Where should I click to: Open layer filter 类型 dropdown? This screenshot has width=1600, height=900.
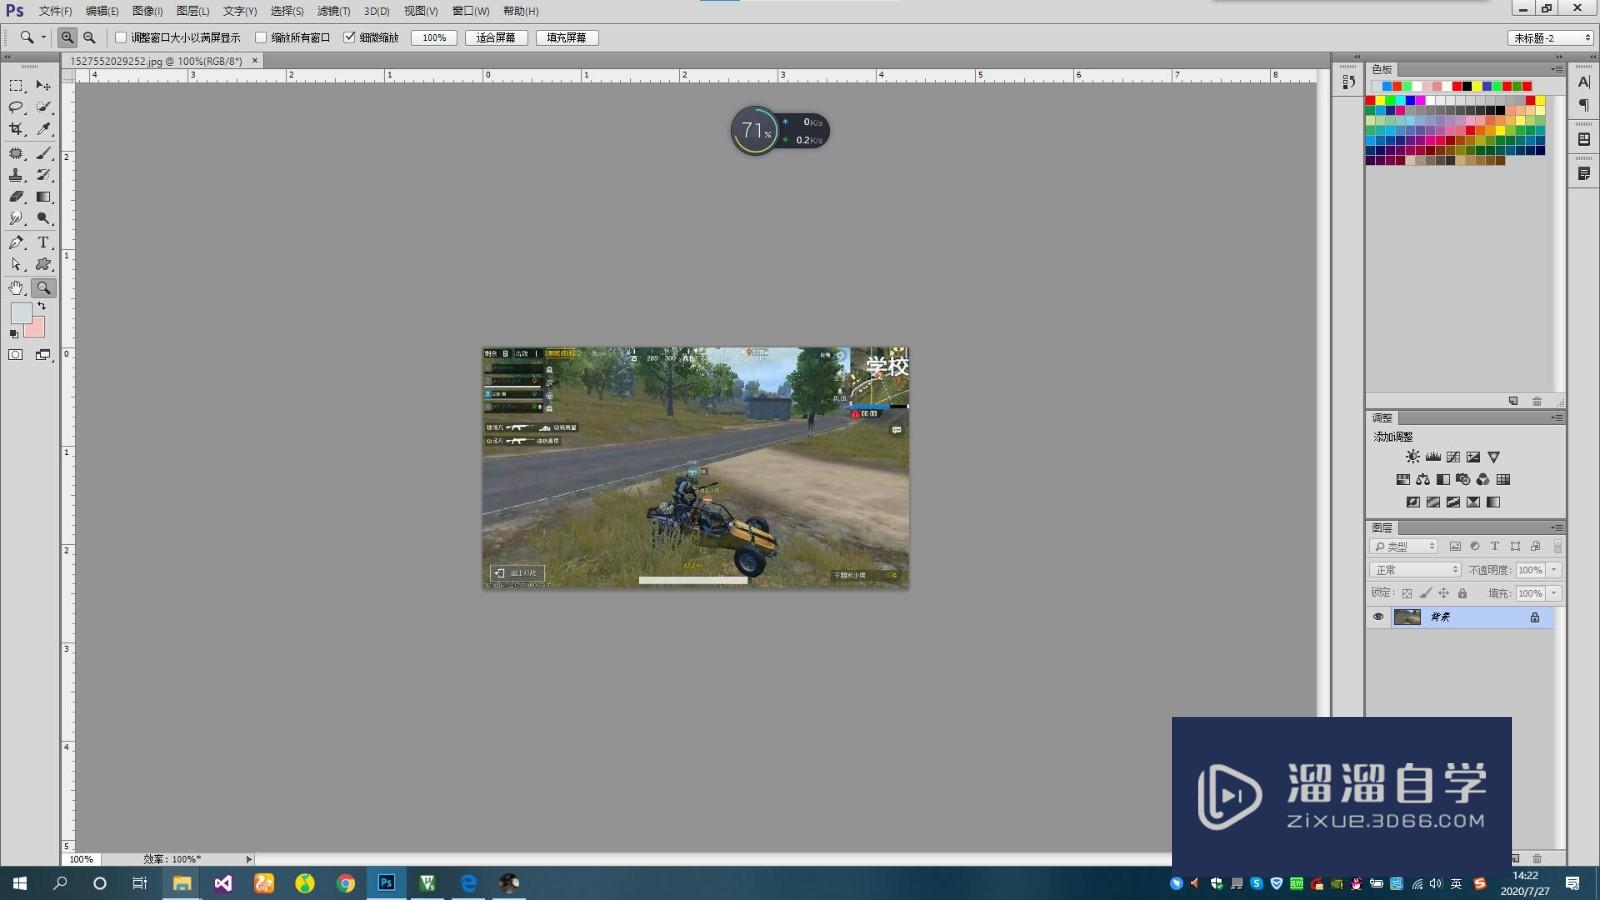click(x=1403, y=546)
